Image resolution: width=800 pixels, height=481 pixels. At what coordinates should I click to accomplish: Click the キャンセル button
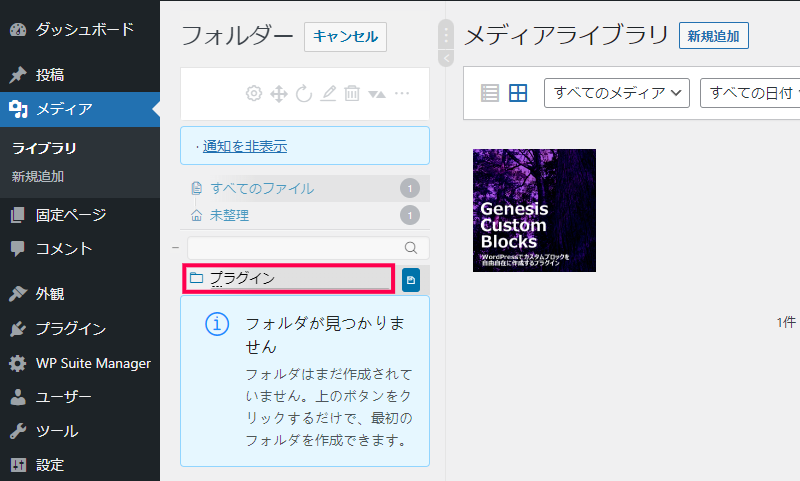click(x=345, y=37)
